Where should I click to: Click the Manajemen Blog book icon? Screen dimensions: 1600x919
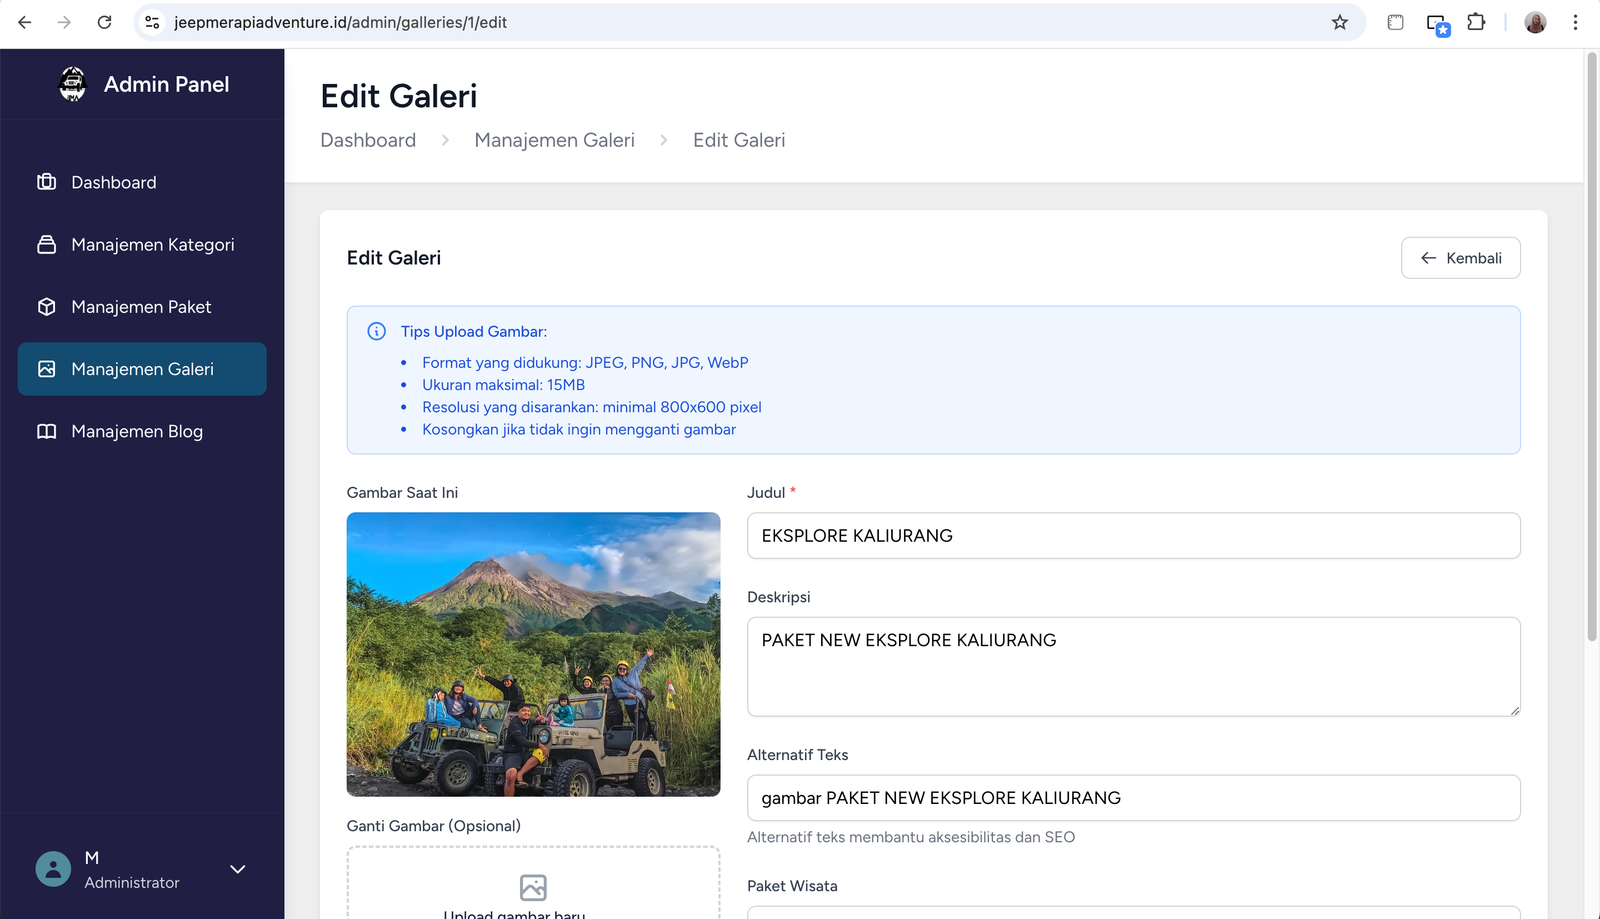coord(47,431)
